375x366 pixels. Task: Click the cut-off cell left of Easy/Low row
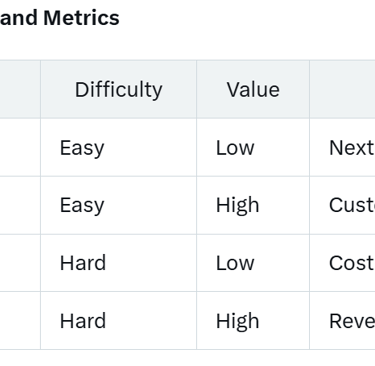(20, 147)
